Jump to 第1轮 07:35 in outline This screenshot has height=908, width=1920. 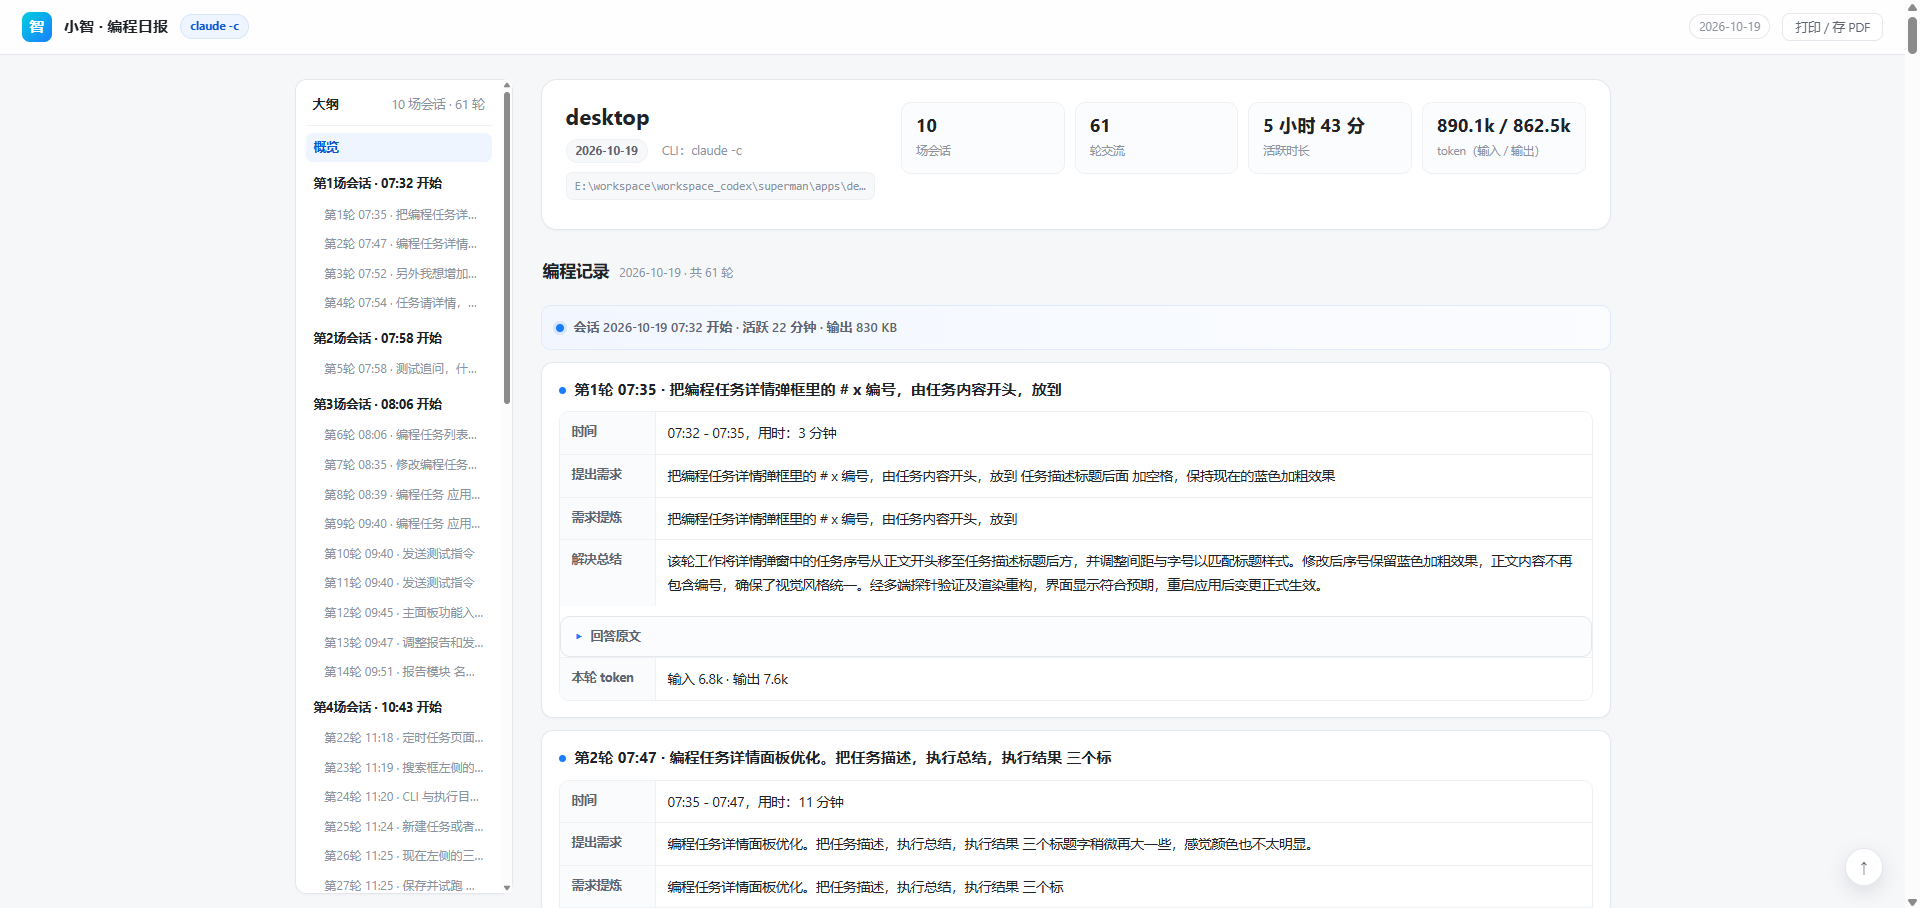401,215
